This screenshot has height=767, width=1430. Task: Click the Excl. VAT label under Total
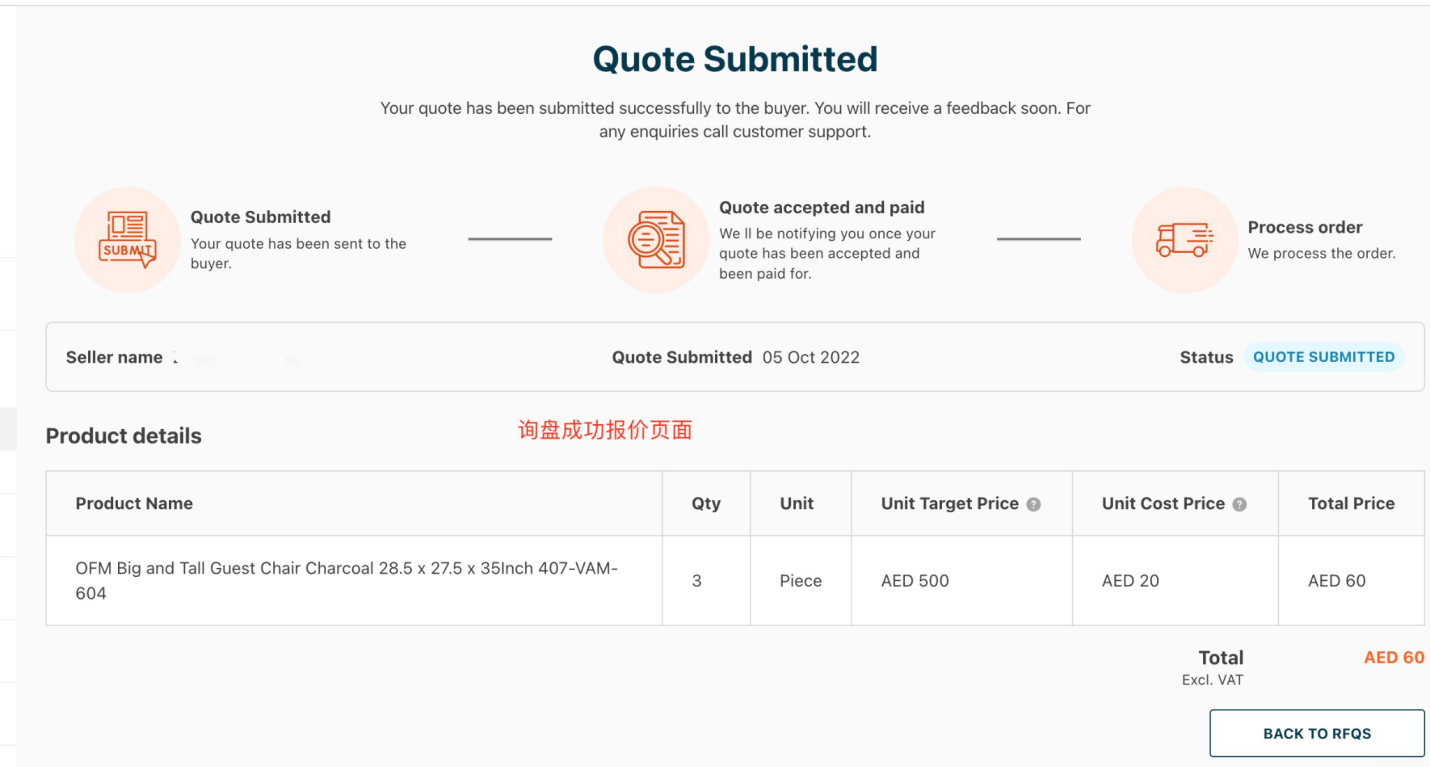click(1211, 679)
